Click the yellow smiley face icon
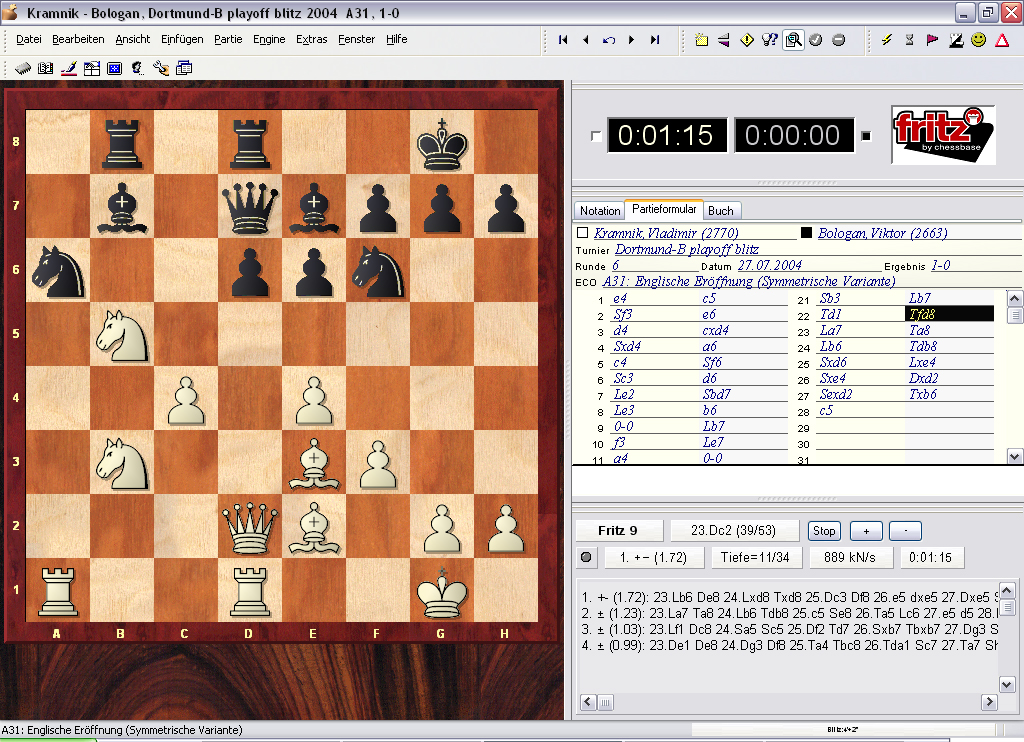This screenshot has height=742, width=1024. 978,40
